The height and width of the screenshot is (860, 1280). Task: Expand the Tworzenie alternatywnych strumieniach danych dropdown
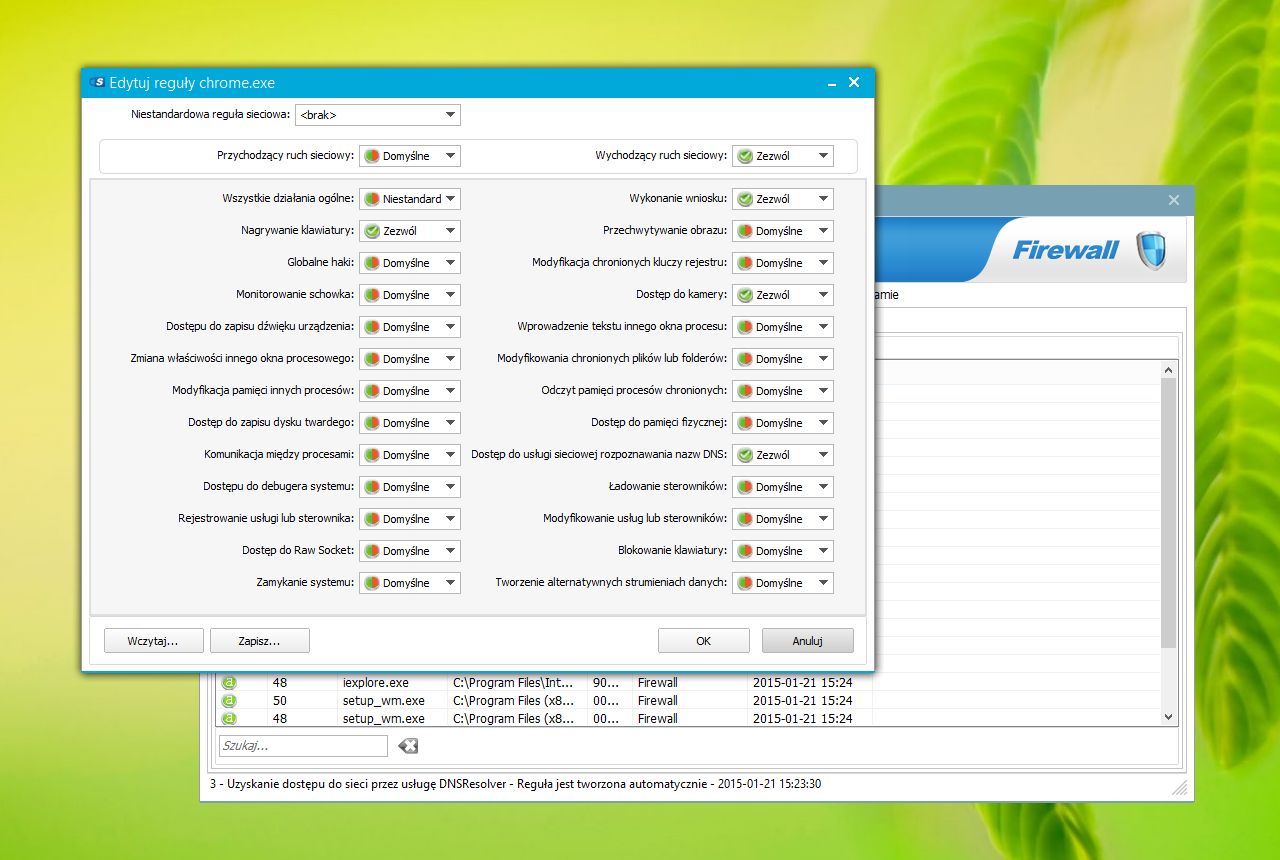pyautogui.click(x=783, y=583)
